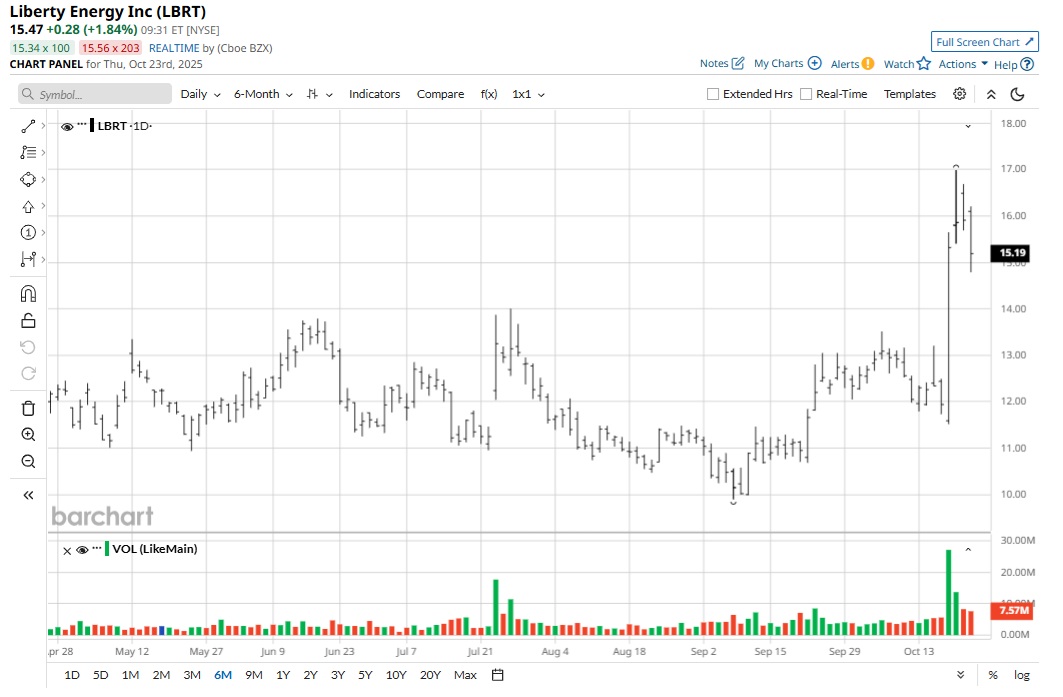Click the Watch star icon
The image size is (1063, 697).
(923, 64)
